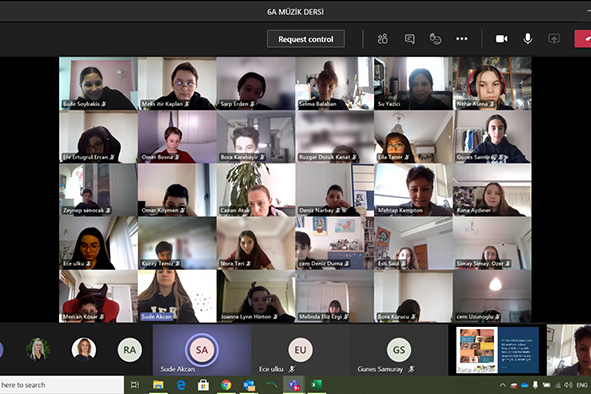Open the participants panel icon
This screenshot has width=591, height=394.
383,39
